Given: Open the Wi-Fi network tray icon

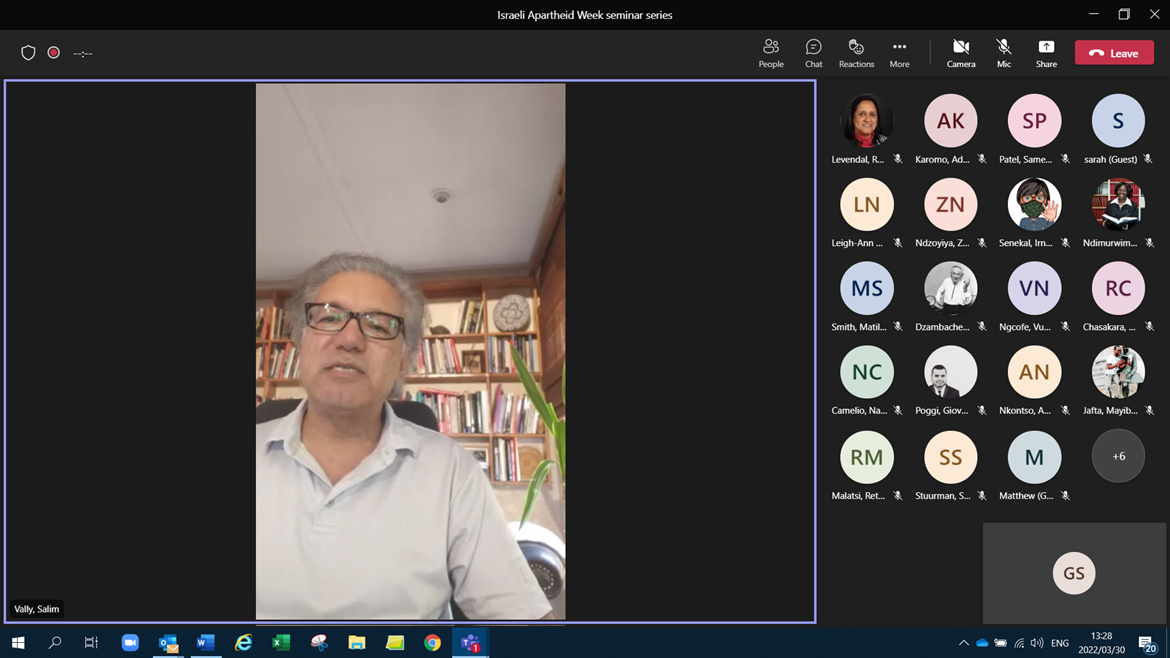Looking at the screenshot, I should pyautogui.click(x=1019, y=643).
